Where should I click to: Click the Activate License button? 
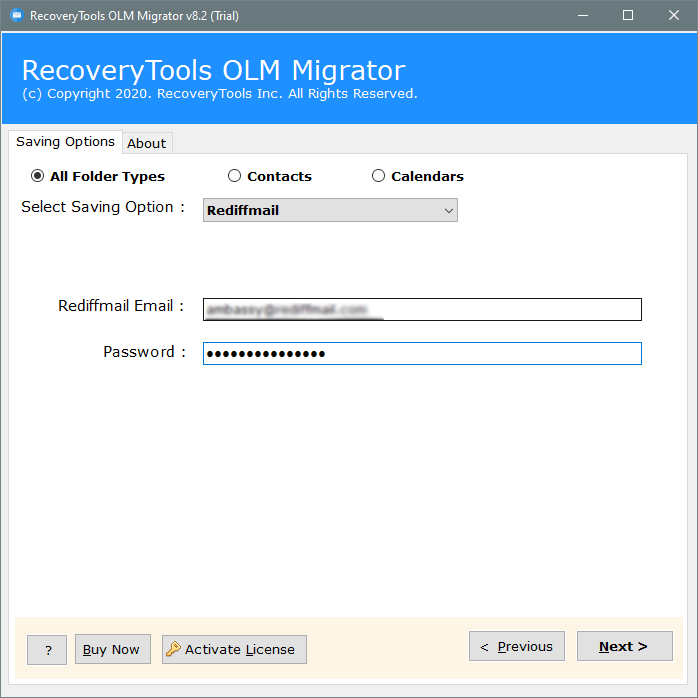tap(234, 649)
